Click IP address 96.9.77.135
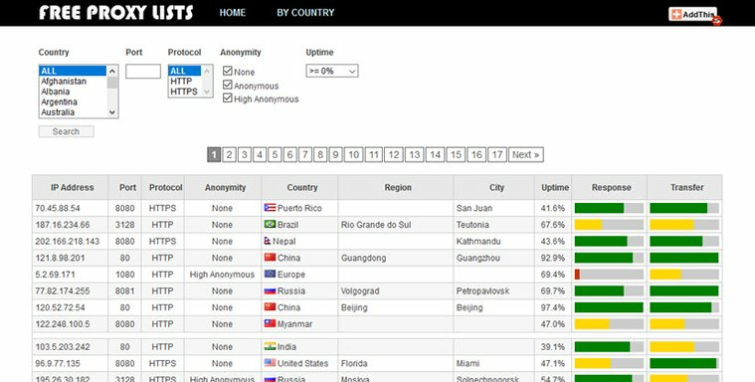This screenshot has height=382, width=755. coord(58,363)
